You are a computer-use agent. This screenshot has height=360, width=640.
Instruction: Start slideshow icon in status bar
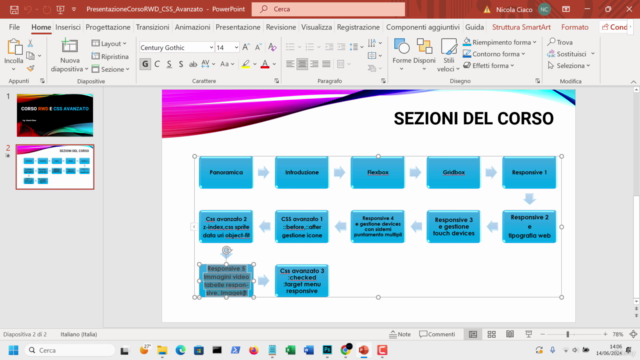529,334
